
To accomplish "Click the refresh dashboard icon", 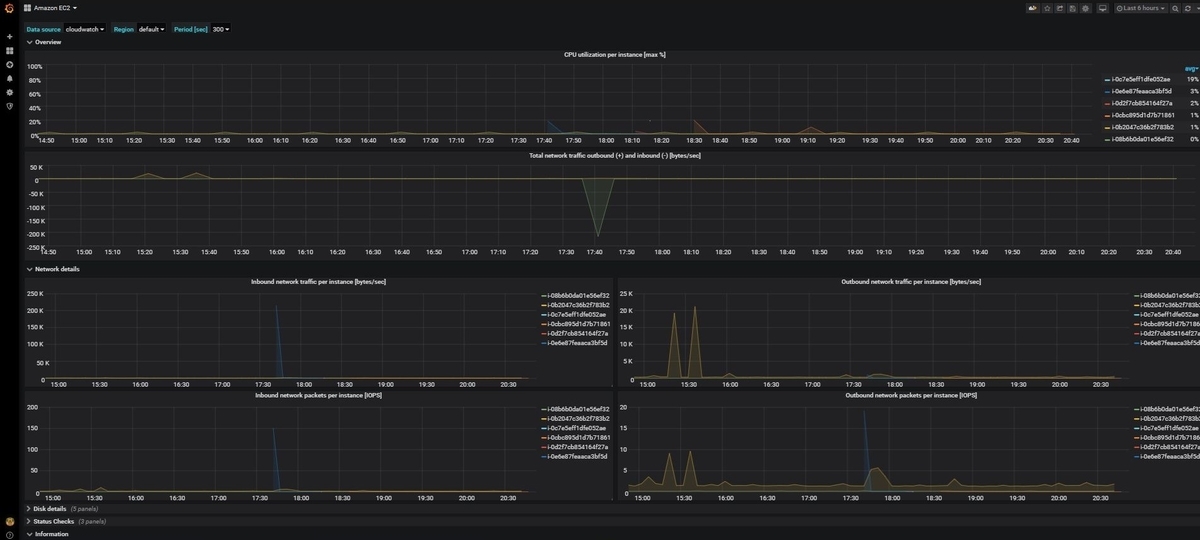I will pyautogui.click(x=1187, y=8).
